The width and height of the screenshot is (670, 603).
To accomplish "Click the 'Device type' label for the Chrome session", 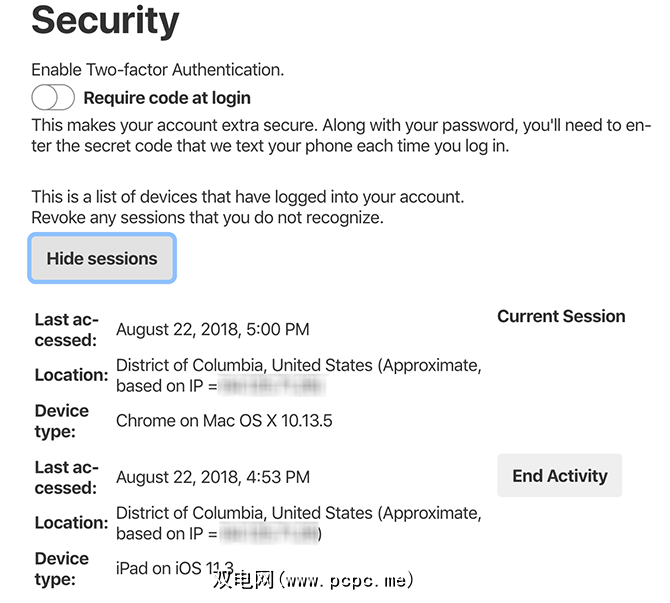I will 62,421.
